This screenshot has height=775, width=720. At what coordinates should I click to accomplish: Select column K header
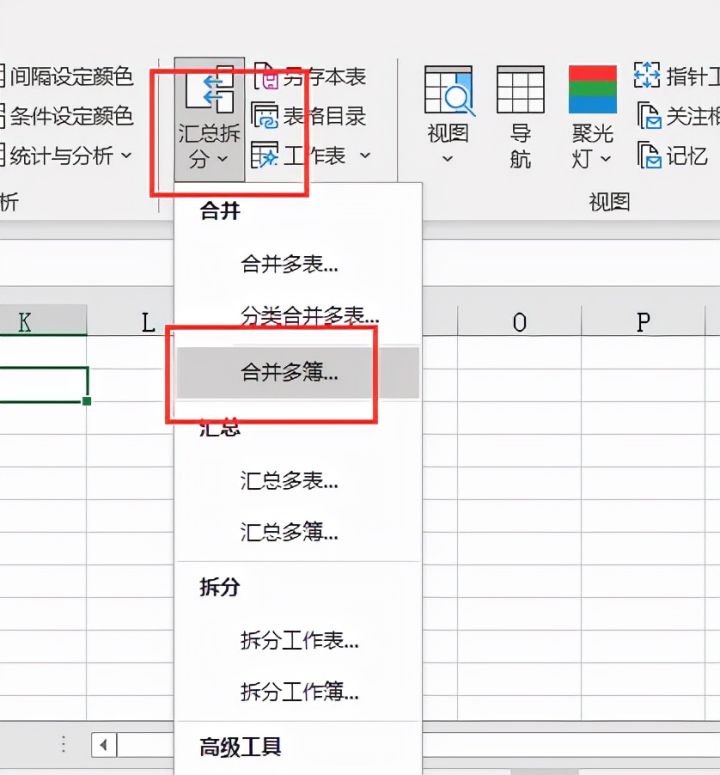click(43, 322)
